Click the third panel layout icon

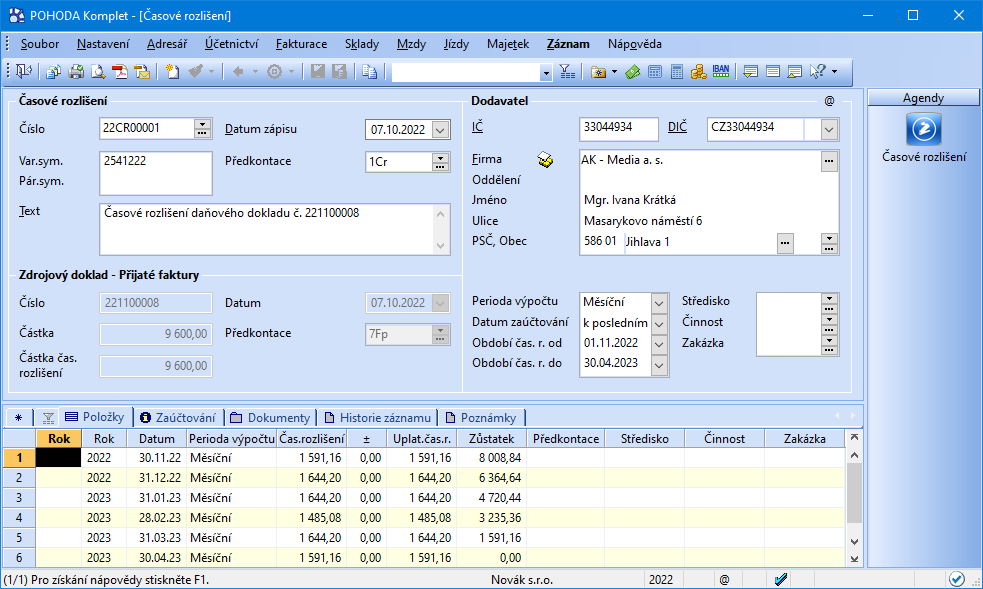click(x=794, y=72)
